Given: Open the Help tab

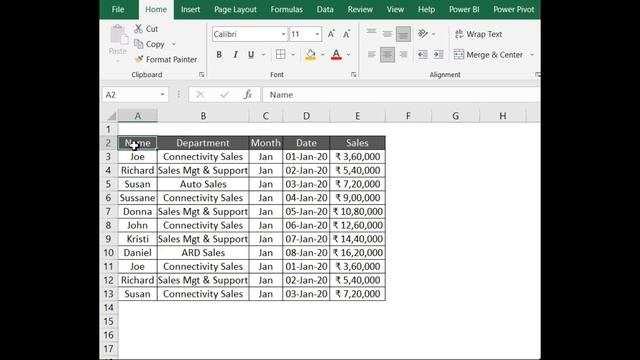Looking at the screenshot, I should (426, 9).
